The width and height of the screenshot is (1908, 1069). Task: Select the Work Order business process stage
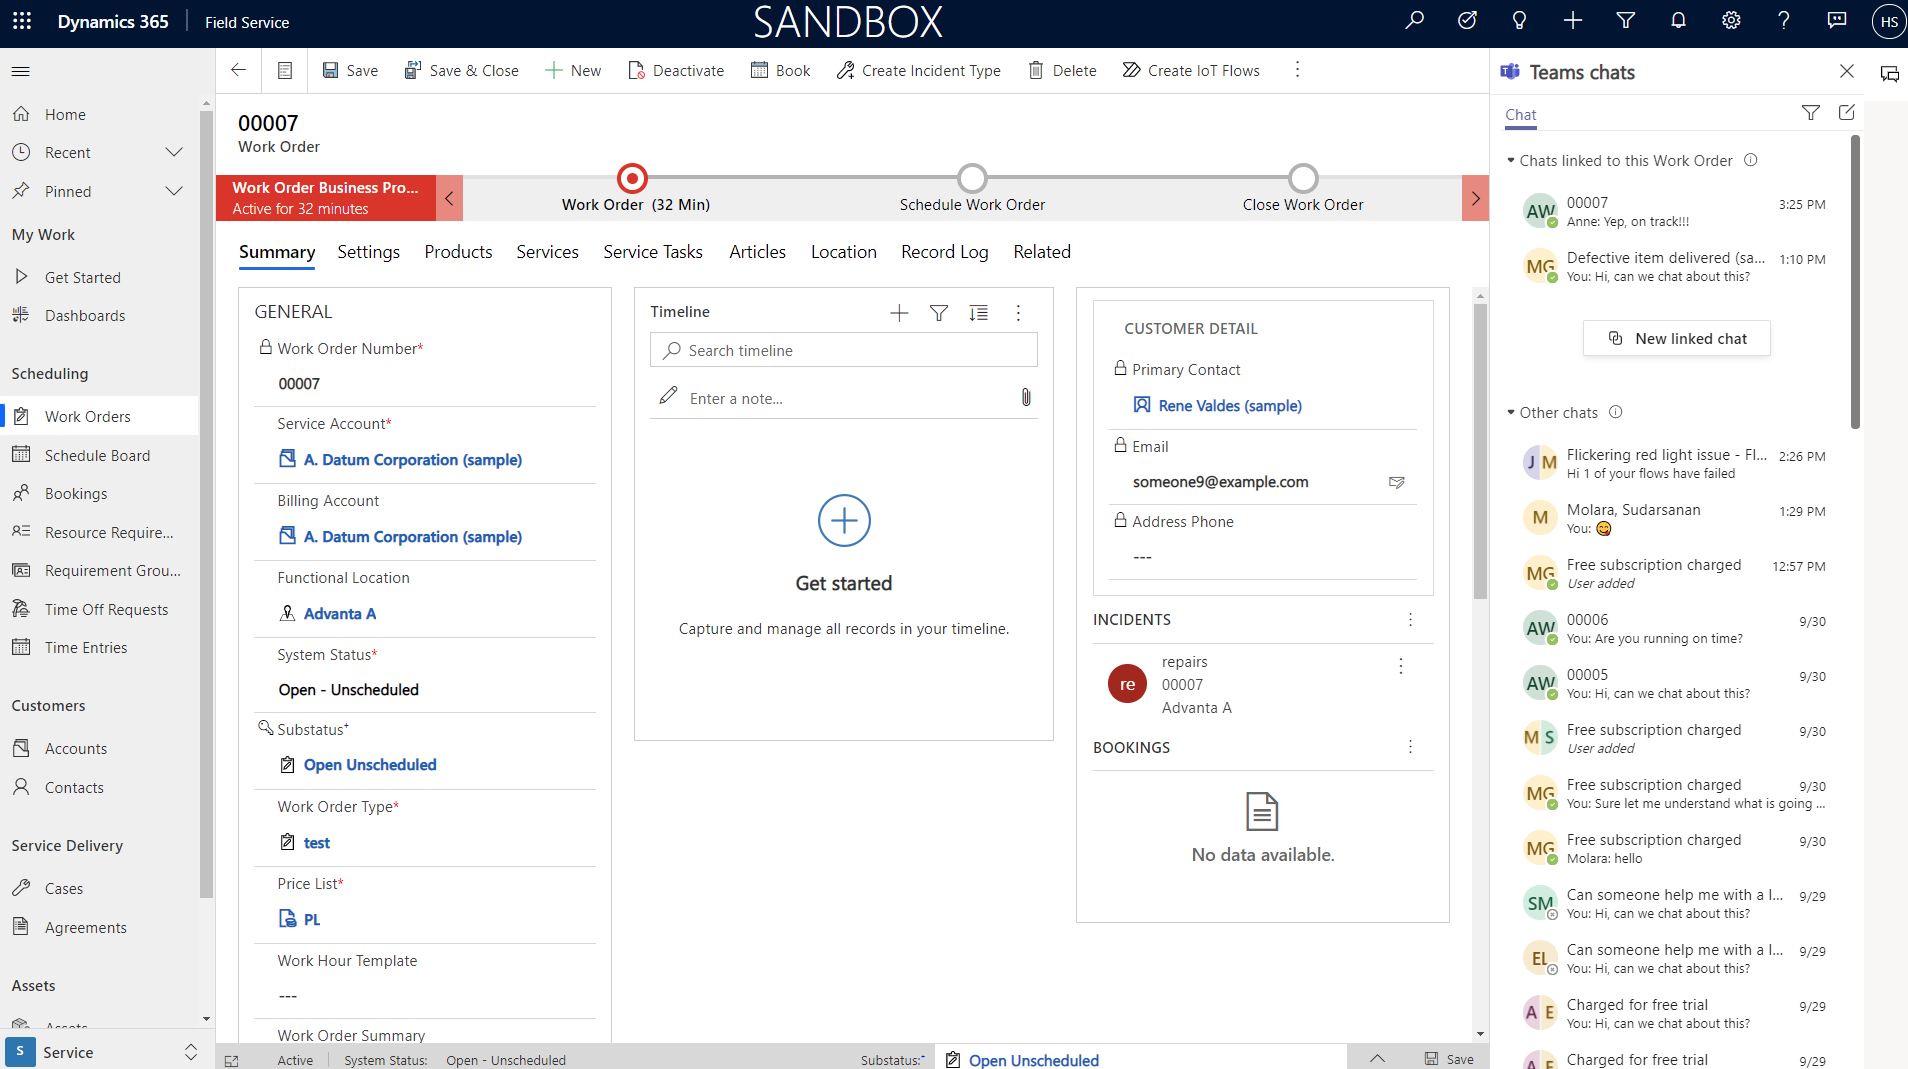coord(632,179)
